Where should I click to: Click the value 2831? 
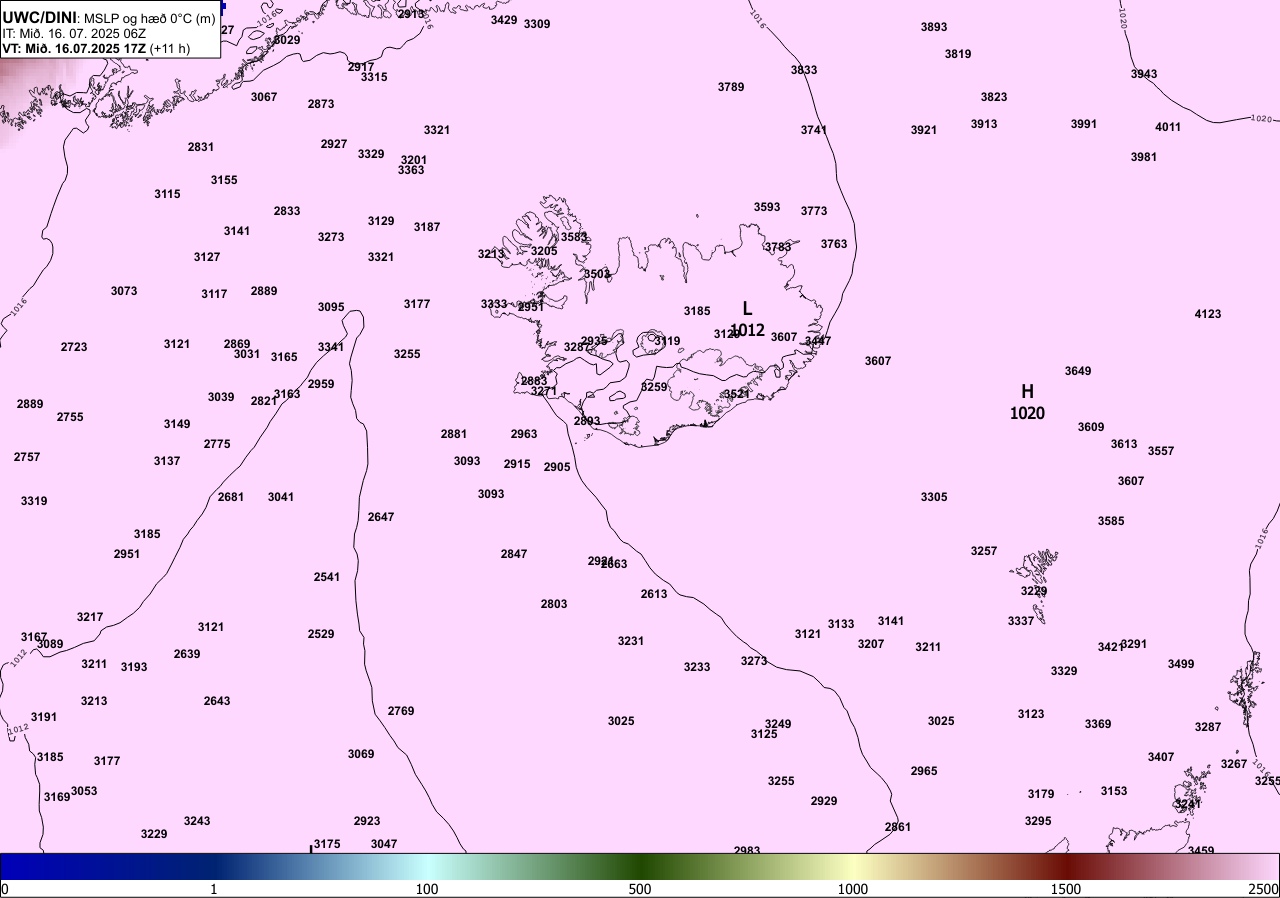(201, 147)
